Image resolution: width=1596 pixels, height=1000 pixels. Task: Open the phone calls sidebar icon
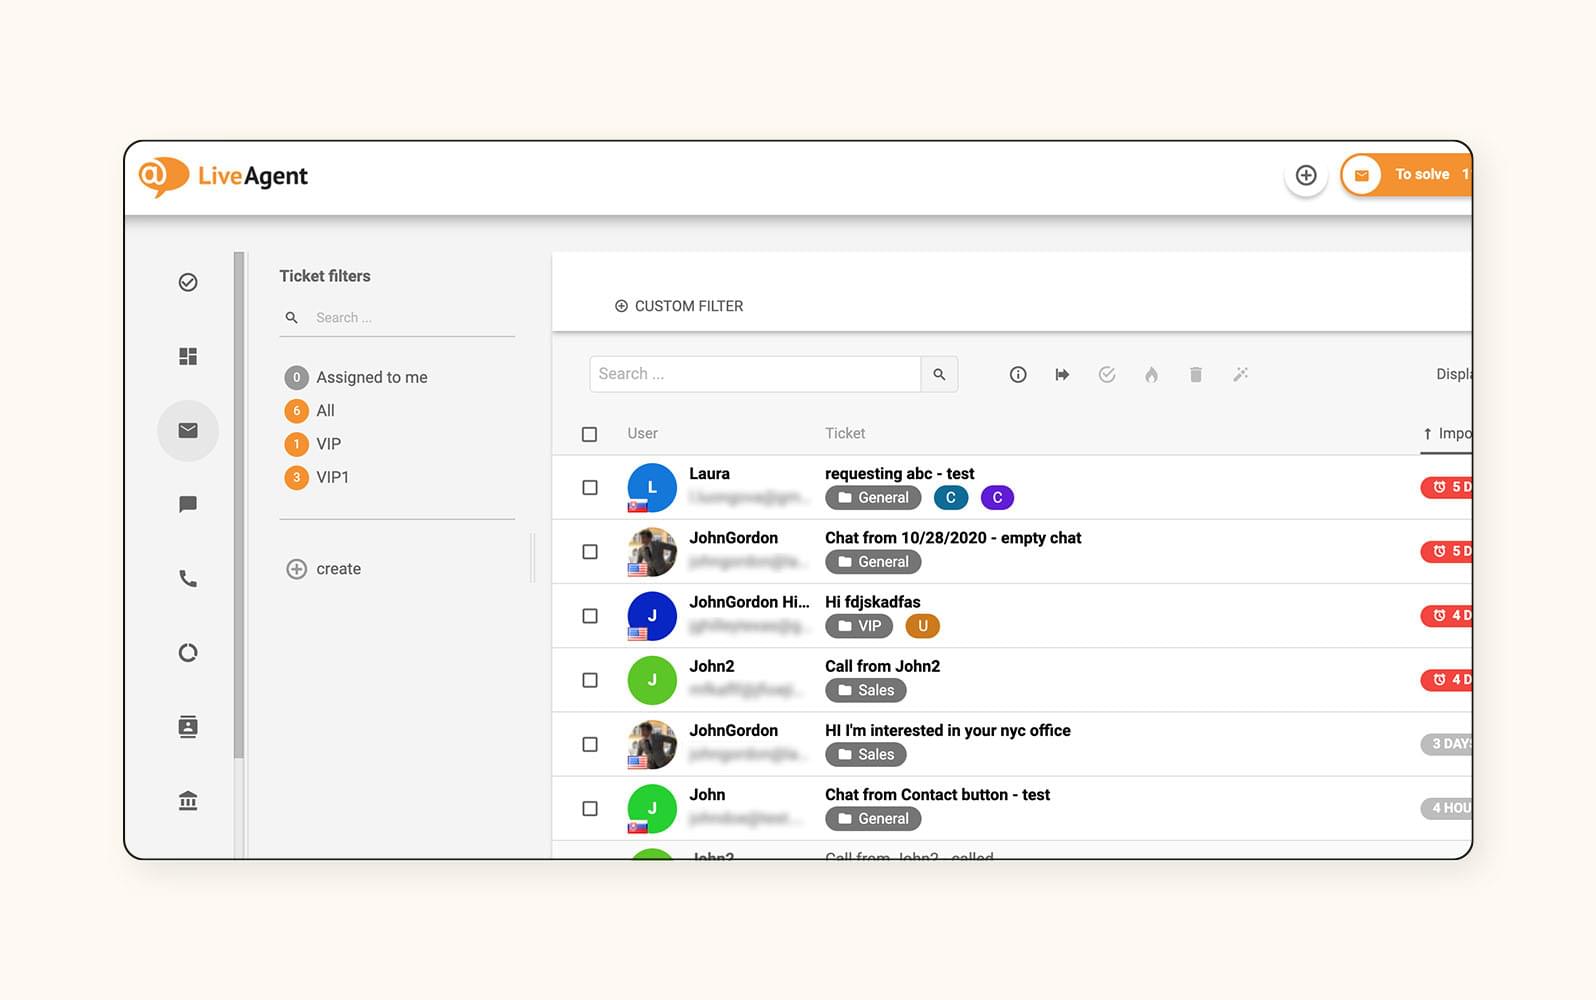[188, 578]
